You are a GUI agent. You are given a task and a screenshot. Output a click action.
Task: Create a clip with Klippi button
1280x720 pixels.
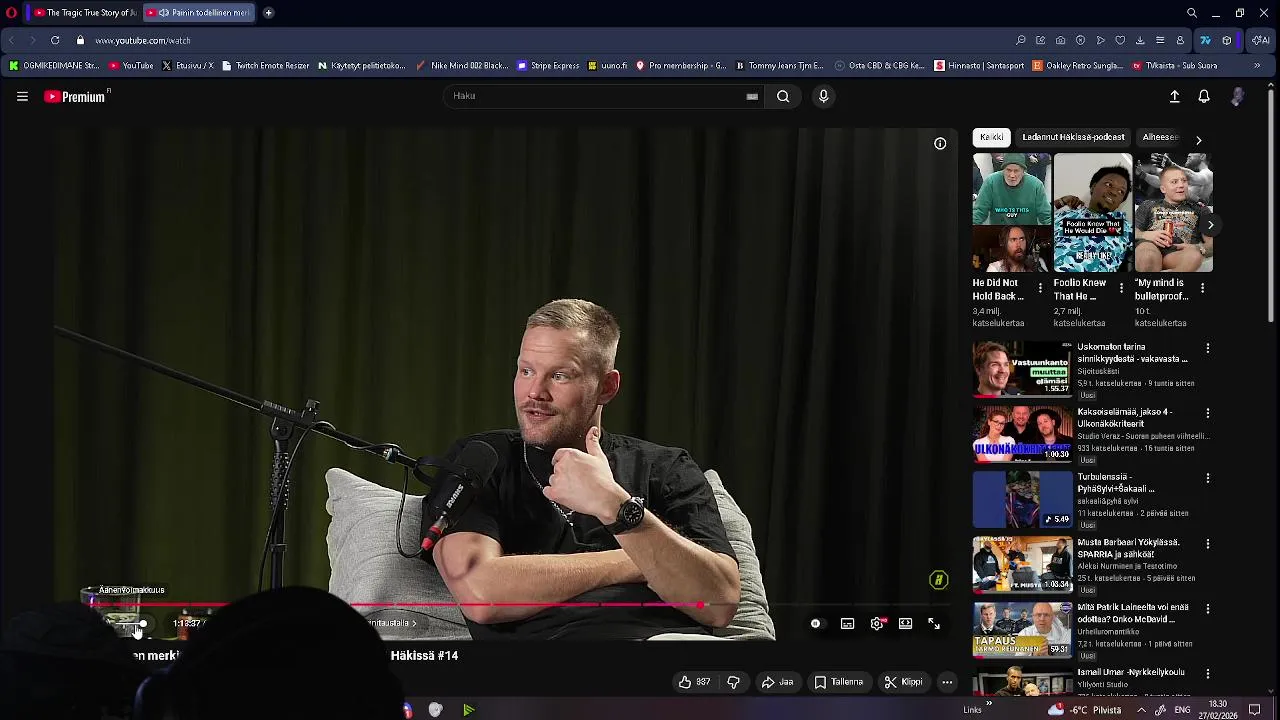(x=903, y=682)
